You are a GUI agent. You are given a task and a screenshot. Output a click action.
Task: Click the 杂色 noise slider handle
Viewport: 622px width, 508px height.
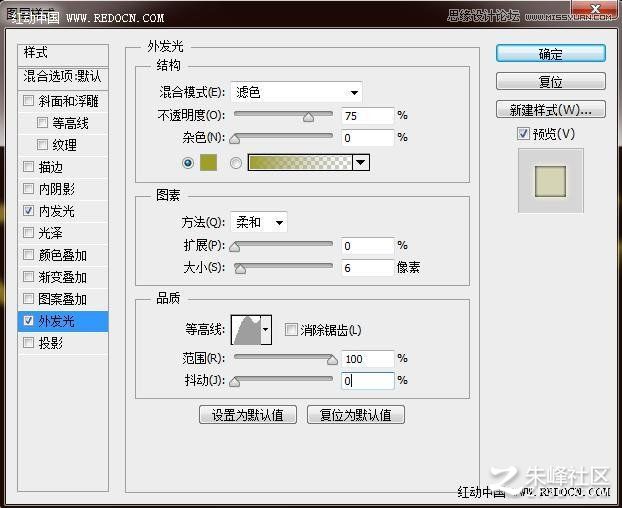235,139
